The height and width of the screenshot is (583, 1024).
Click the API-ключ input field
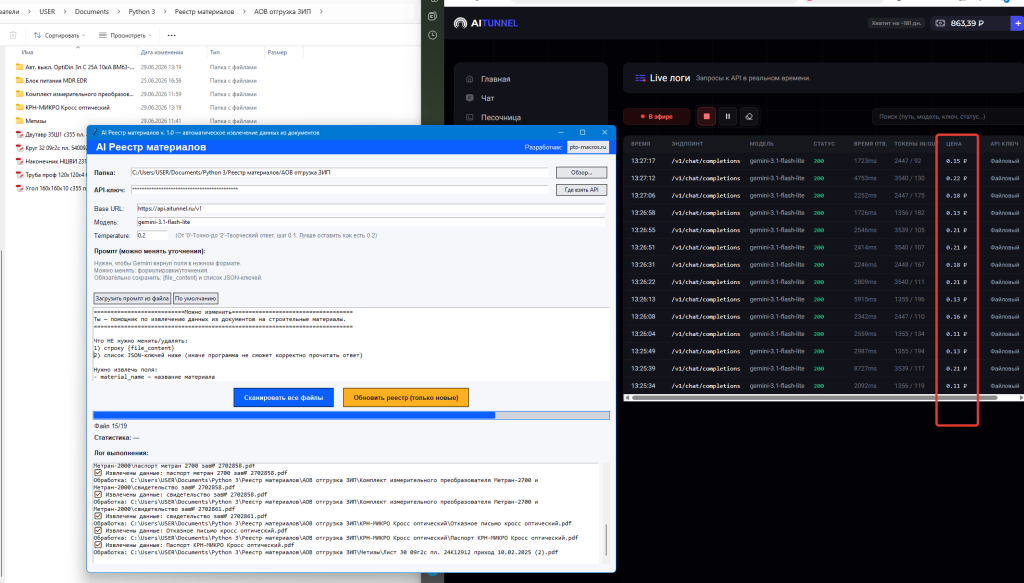click(339, 189)
